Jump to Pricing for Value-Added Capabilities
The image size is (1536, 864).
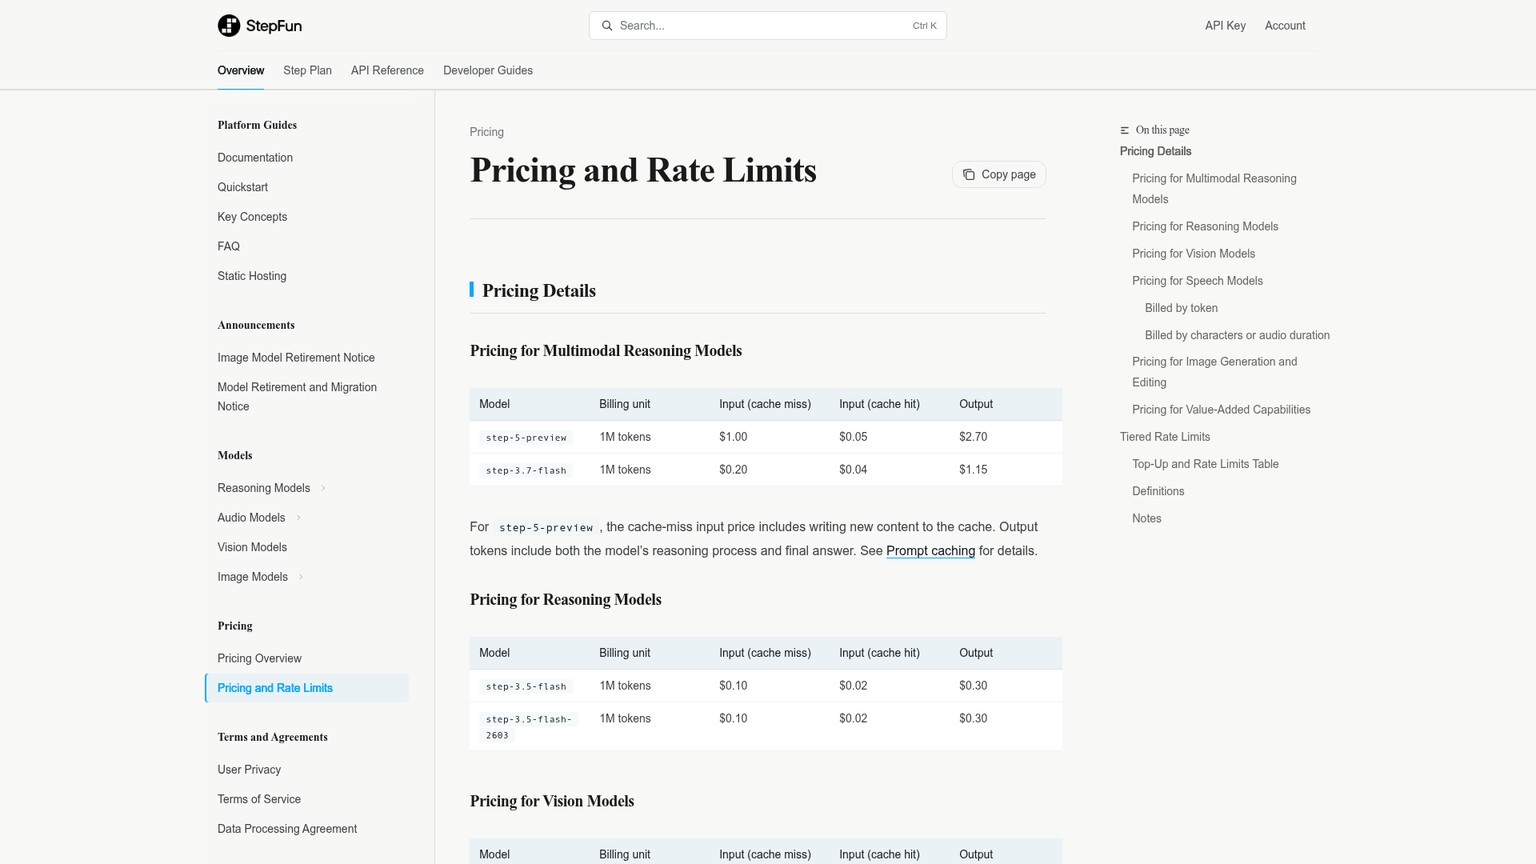point(1221,410)
